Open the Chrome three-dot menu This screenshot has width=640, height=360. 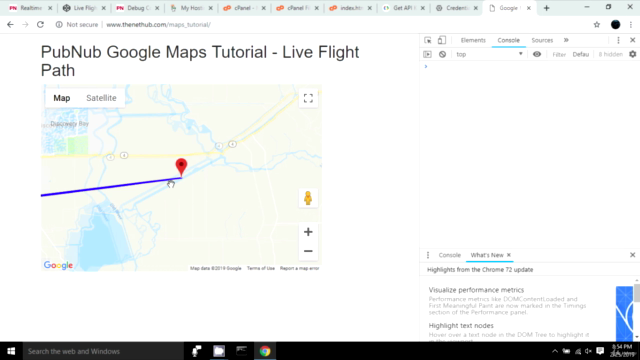(631, 24)
